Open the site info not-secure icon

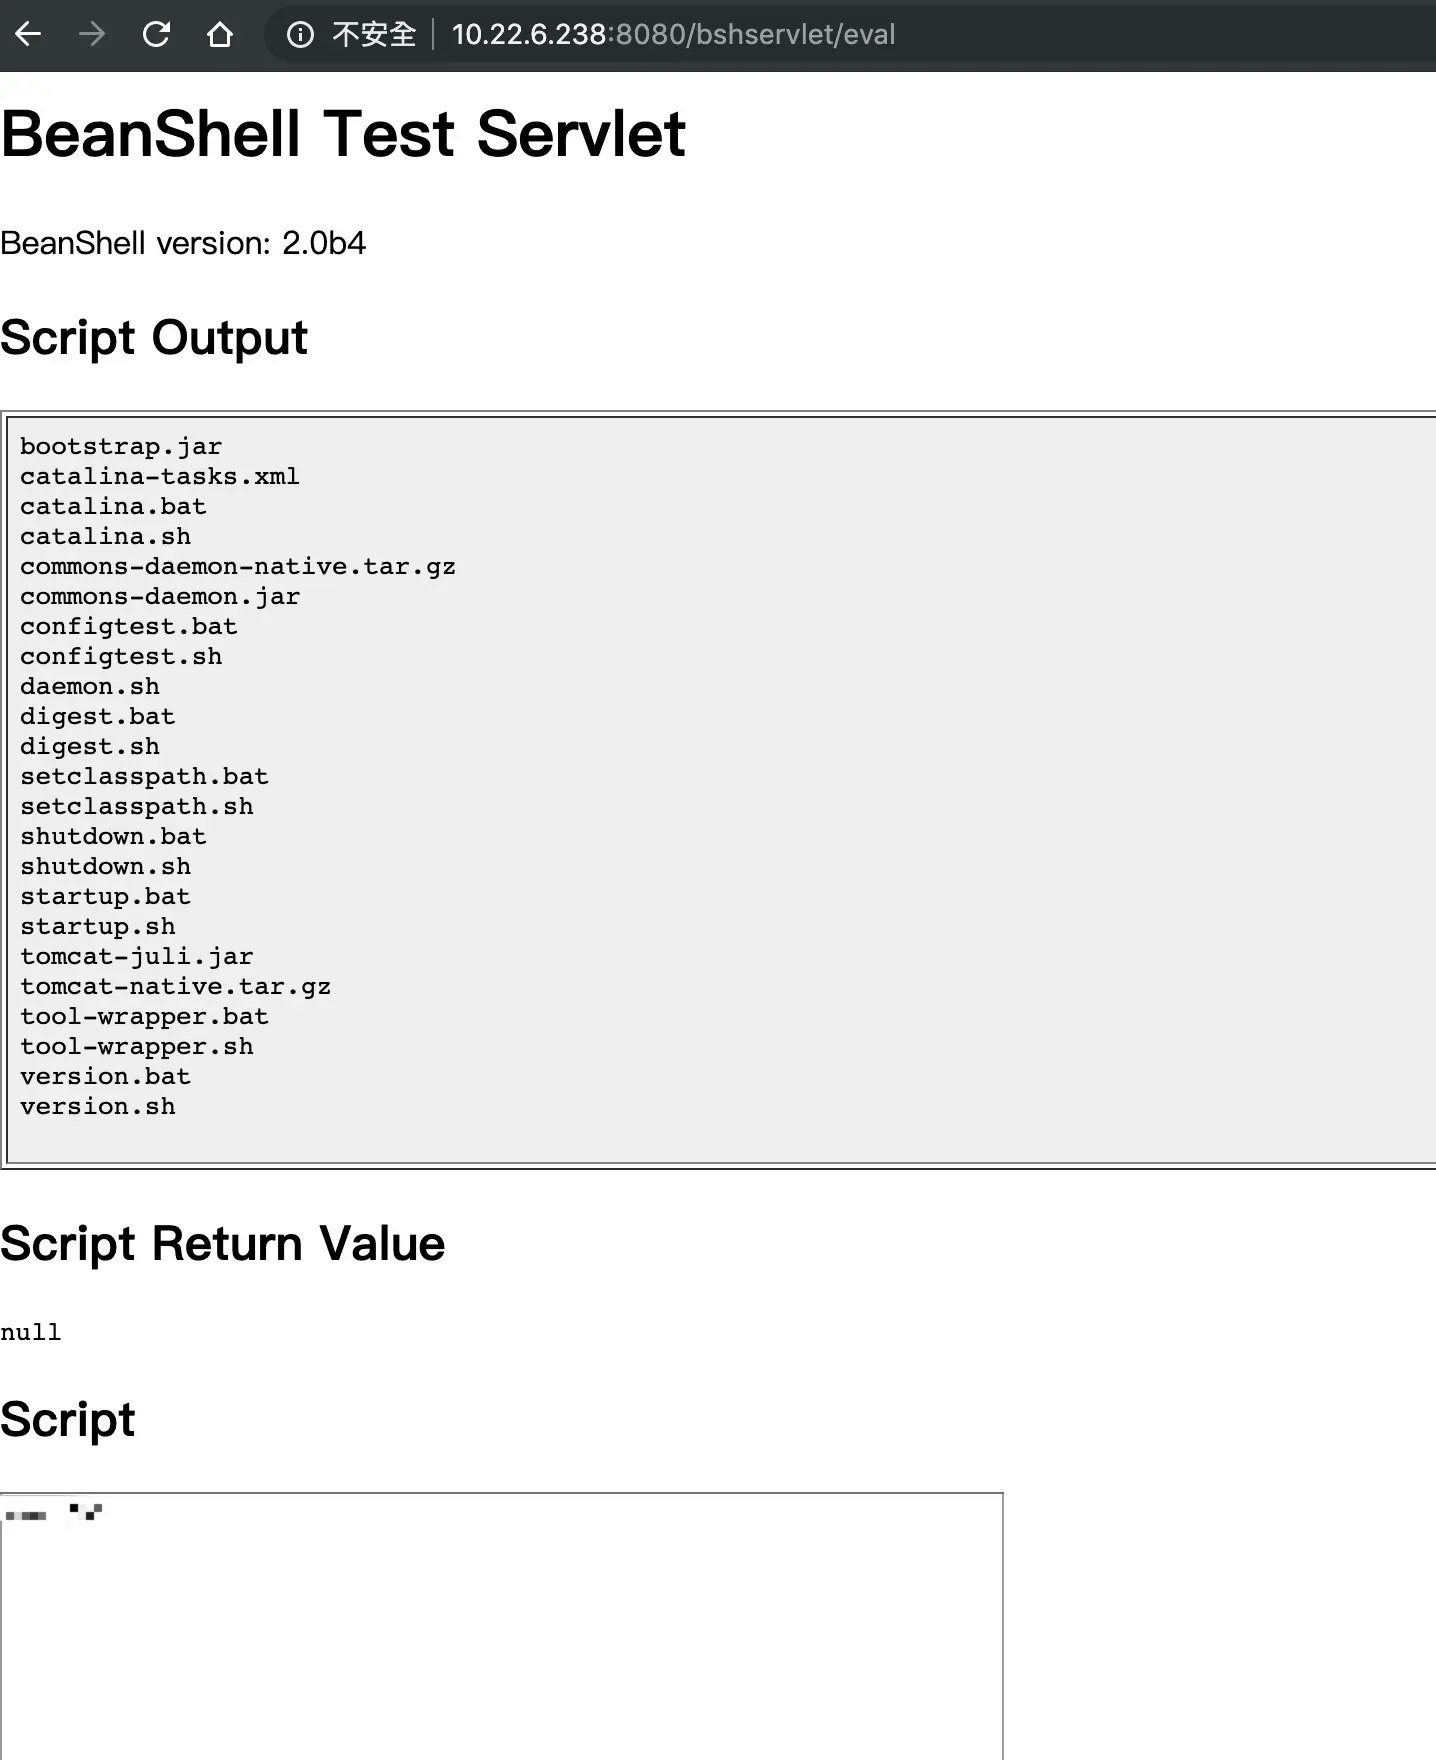tap(300, 35)
